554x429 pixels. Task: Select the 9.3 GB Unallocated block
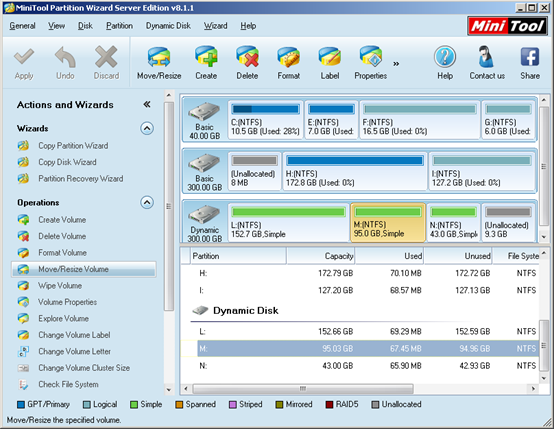(508, 223)
